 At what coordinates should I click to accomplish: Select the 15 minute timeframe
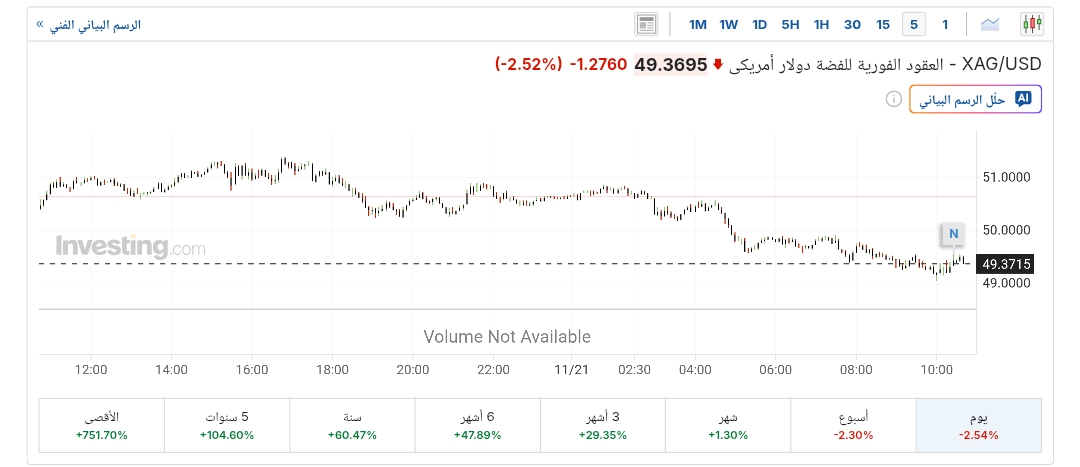click(883, 24)
